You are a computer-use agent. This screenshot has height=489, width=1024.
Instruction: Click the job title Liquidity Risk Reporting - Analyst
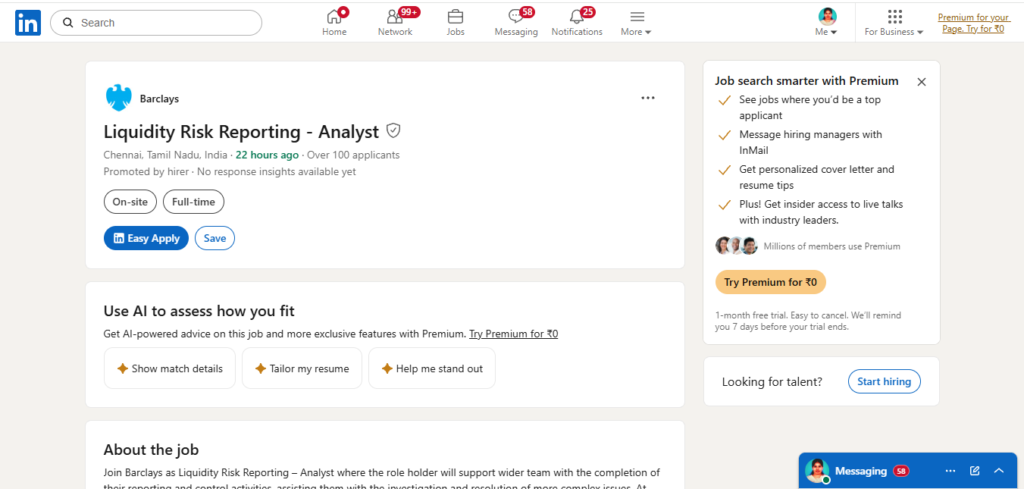coord(241,132)
